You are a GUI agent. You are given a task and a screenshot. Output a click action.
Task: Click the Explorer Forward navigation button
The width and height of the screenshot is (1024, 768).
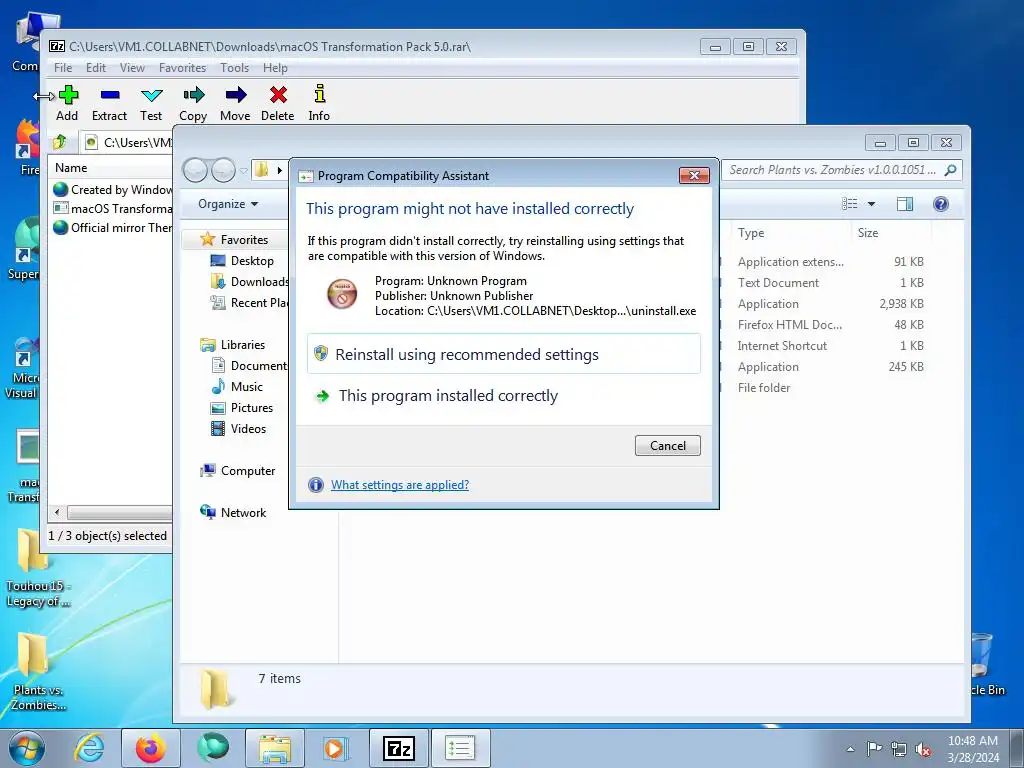(x=223, y=170)
